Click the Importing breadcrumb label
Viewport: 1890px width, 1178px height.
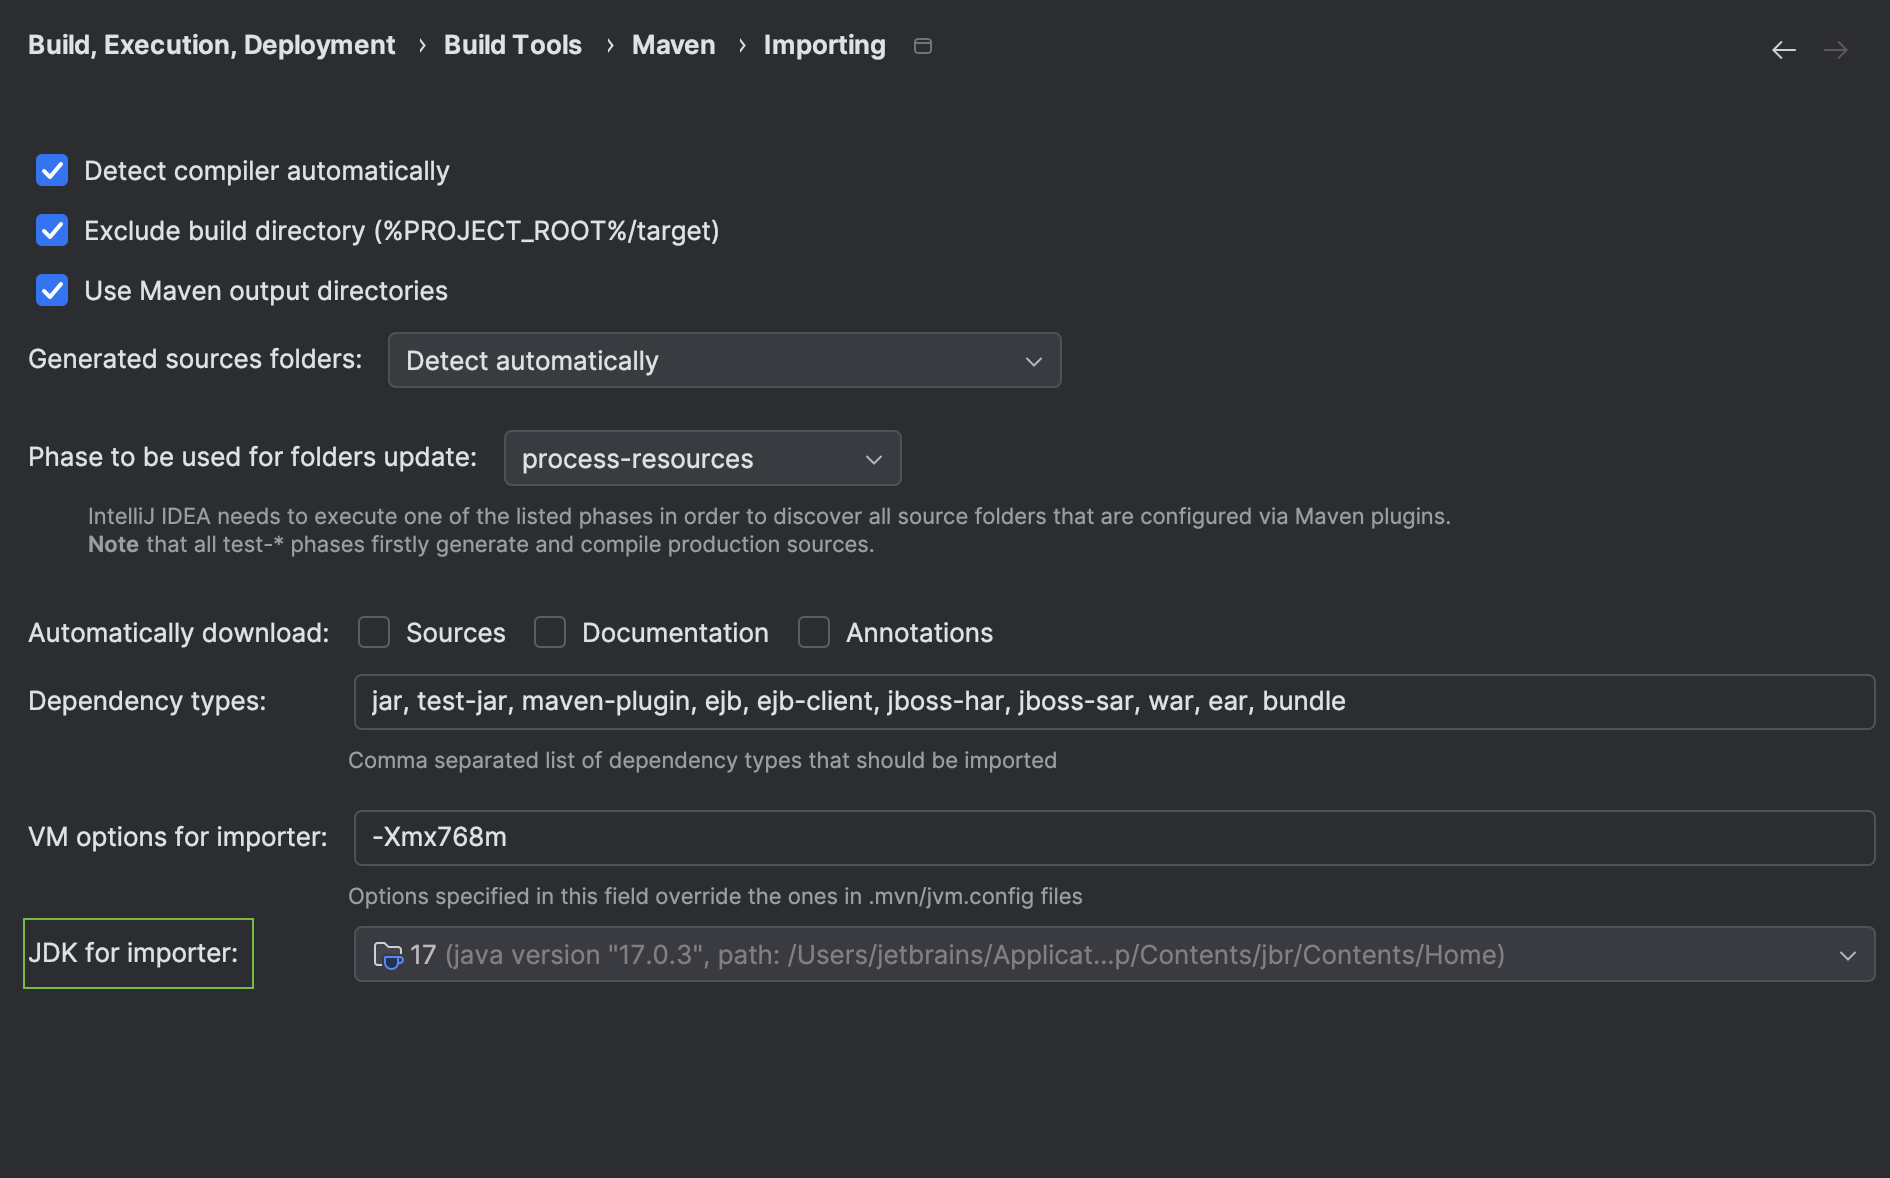(x=824, y=45)
